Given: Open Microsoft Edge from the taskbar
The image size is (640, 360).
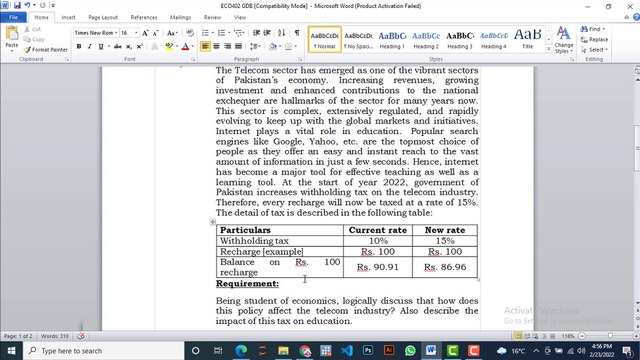Looking at the screenshot, I should (x=241, y=351).
